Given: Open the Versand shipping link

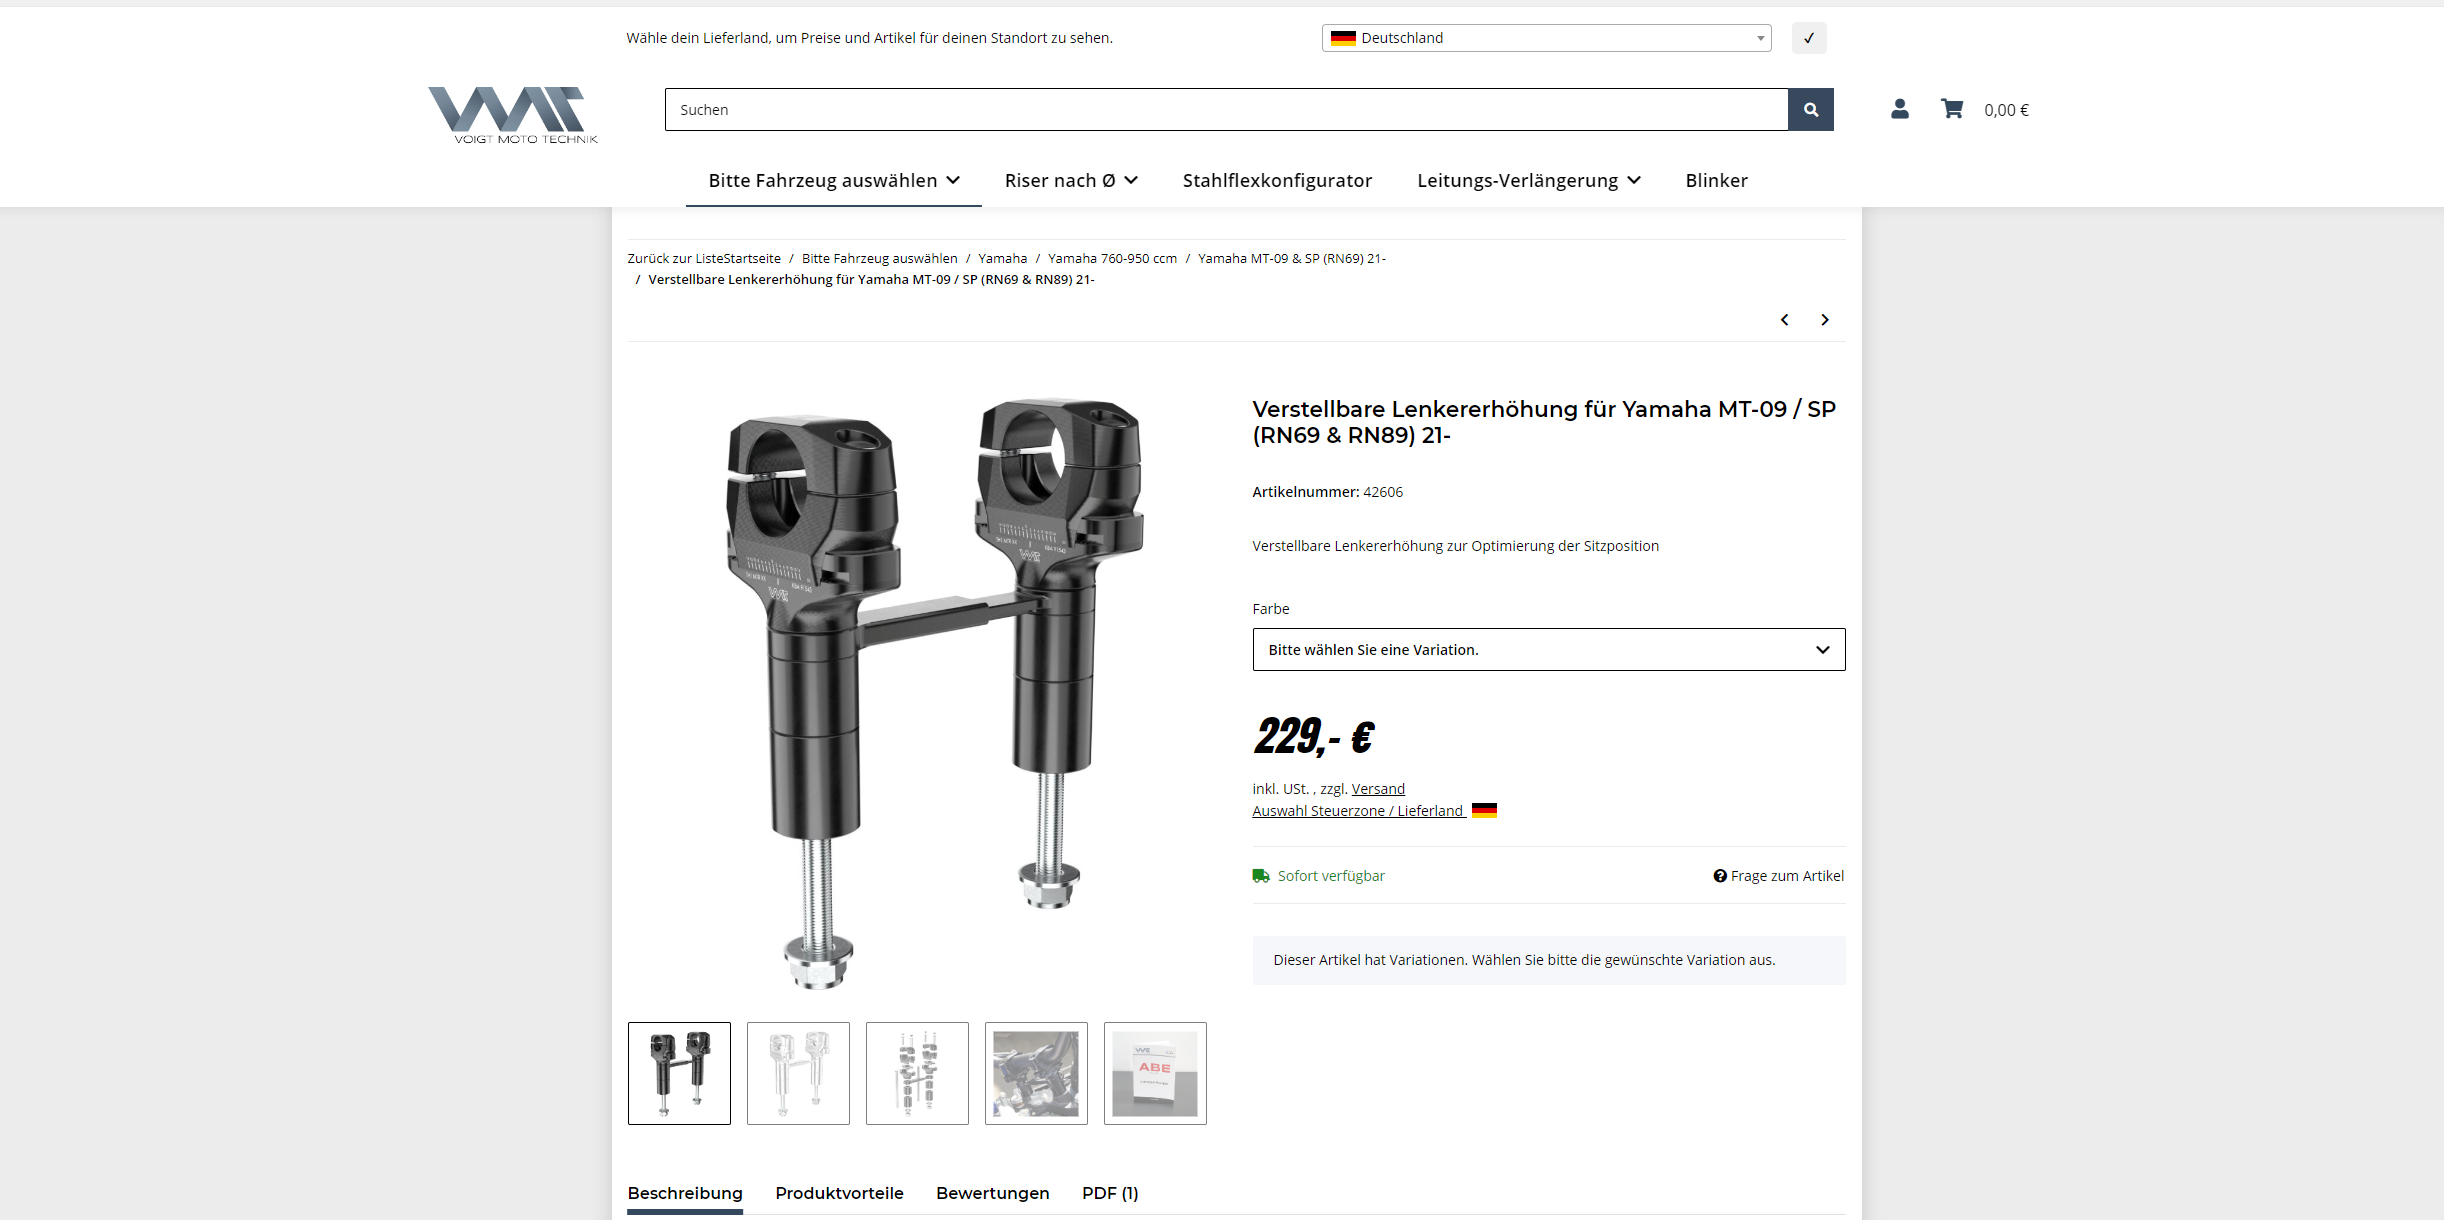Looking at the screenshot, I should tap(1378, 789).
